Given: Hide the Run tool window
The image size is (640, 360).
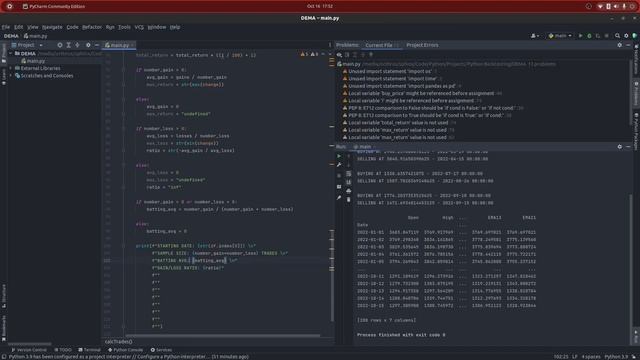Looking at the screenshot, I should coord(628,147).
